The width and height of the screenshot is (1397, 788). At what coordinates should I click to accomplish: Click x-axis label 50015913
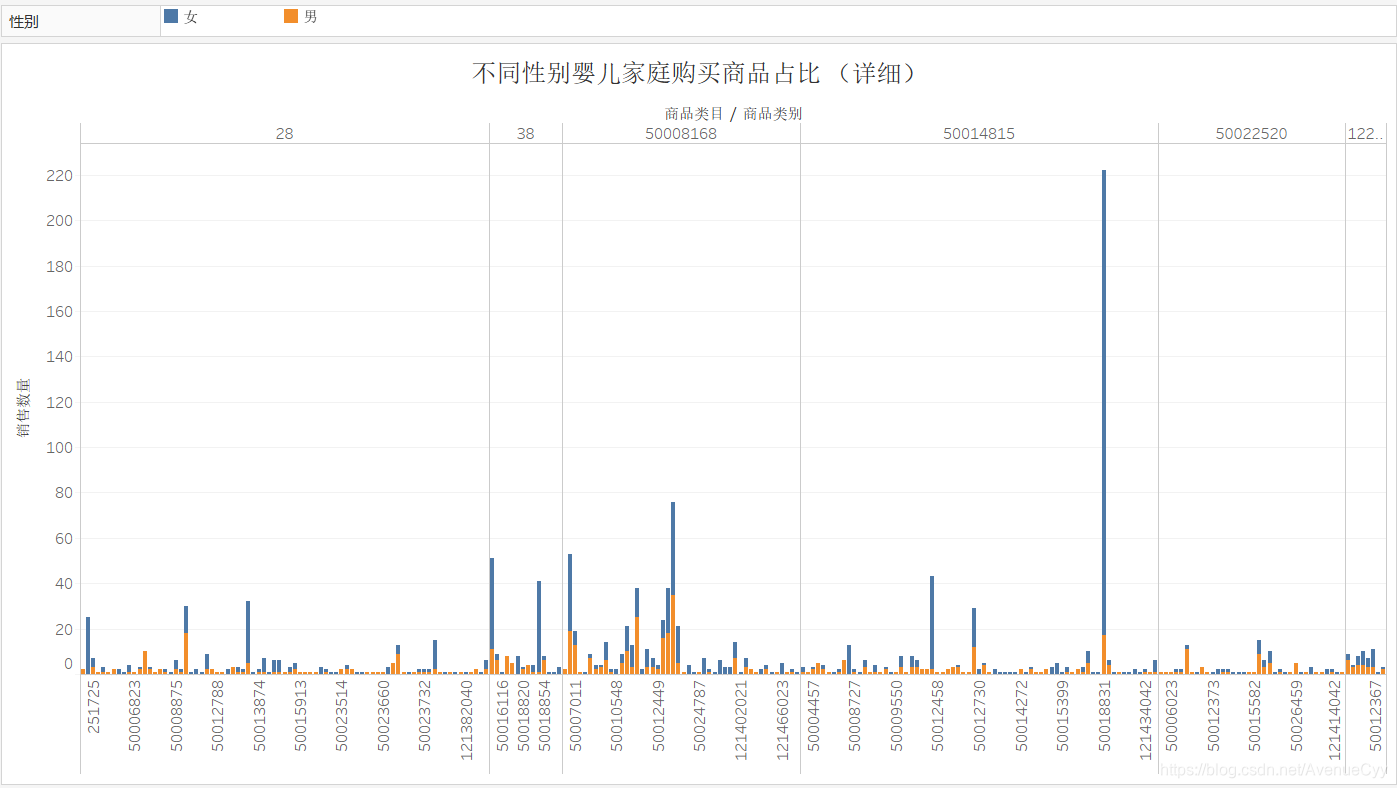301,716
